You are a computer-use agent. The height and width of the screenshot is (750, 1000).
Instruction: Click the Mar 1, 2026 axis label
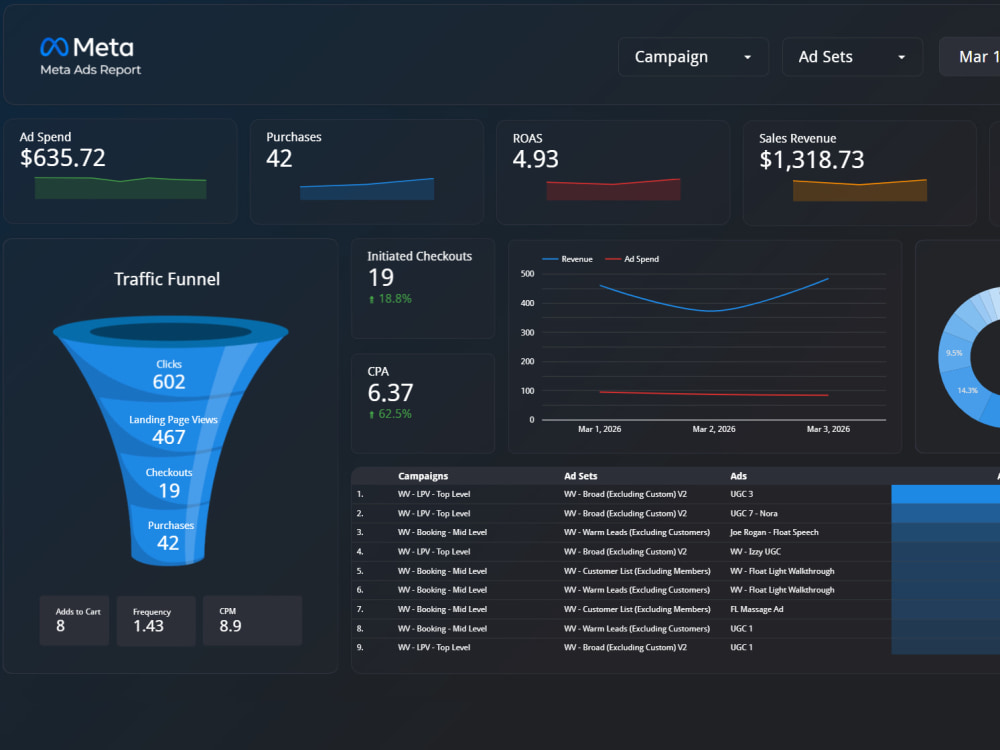[x=599, y=429]
